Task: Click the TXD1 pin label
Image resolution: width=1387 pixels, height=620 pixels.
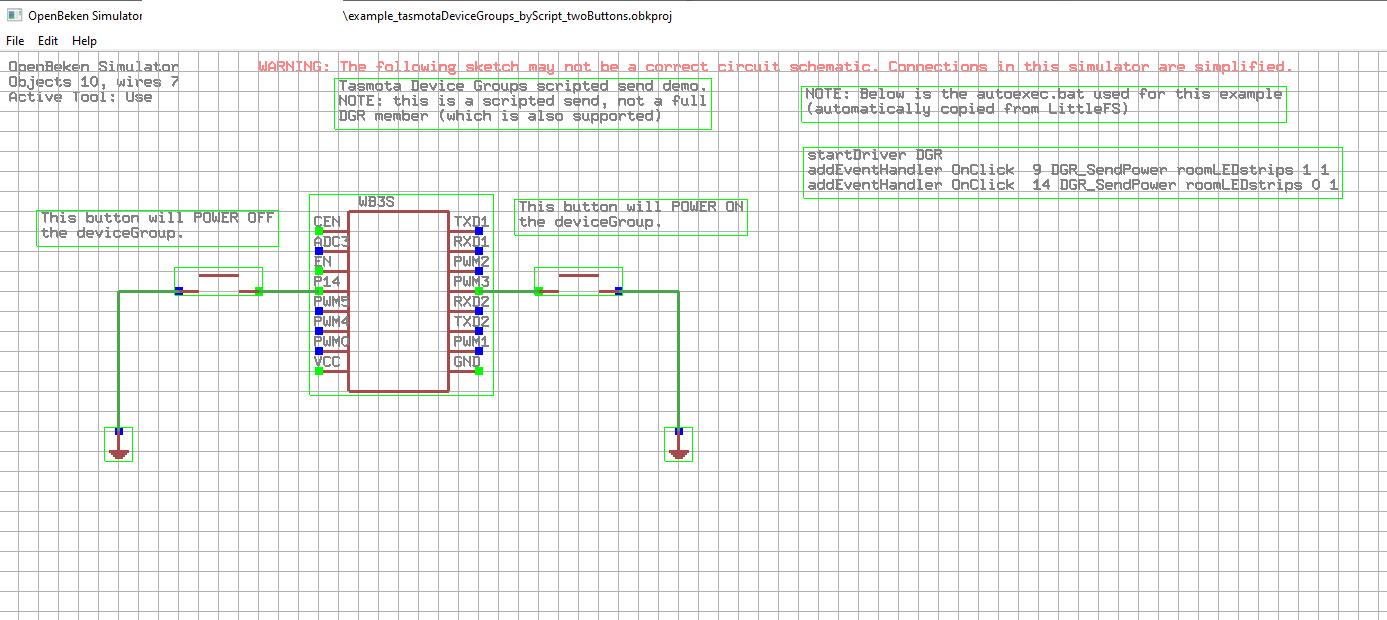Action: click(x=471, y=222)
